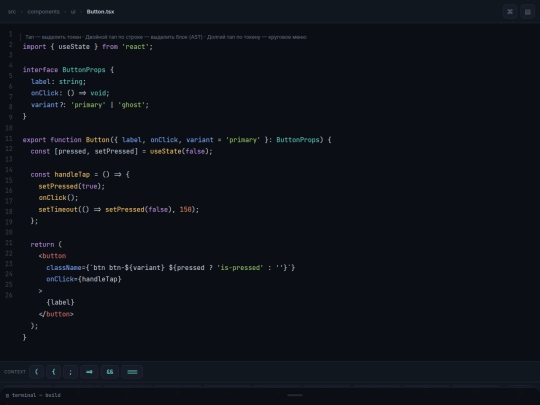Select the 'setPressed(true)' call token
540x405 pixels.
tap(70, 186)
